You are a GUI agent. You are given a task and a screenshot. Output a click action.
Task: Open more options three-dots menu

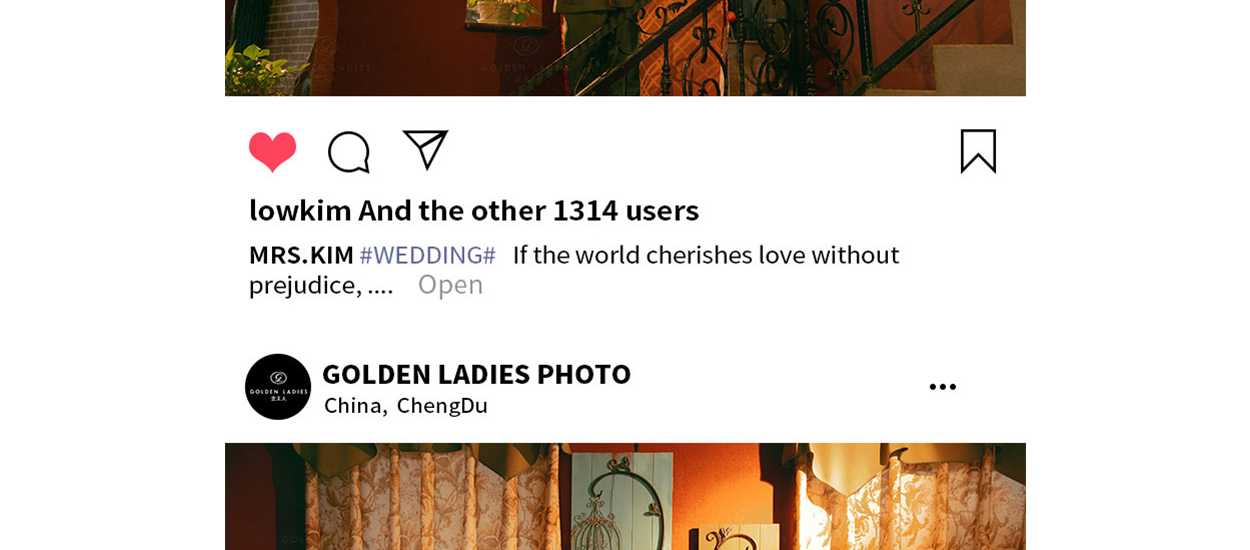coord(942,387)
